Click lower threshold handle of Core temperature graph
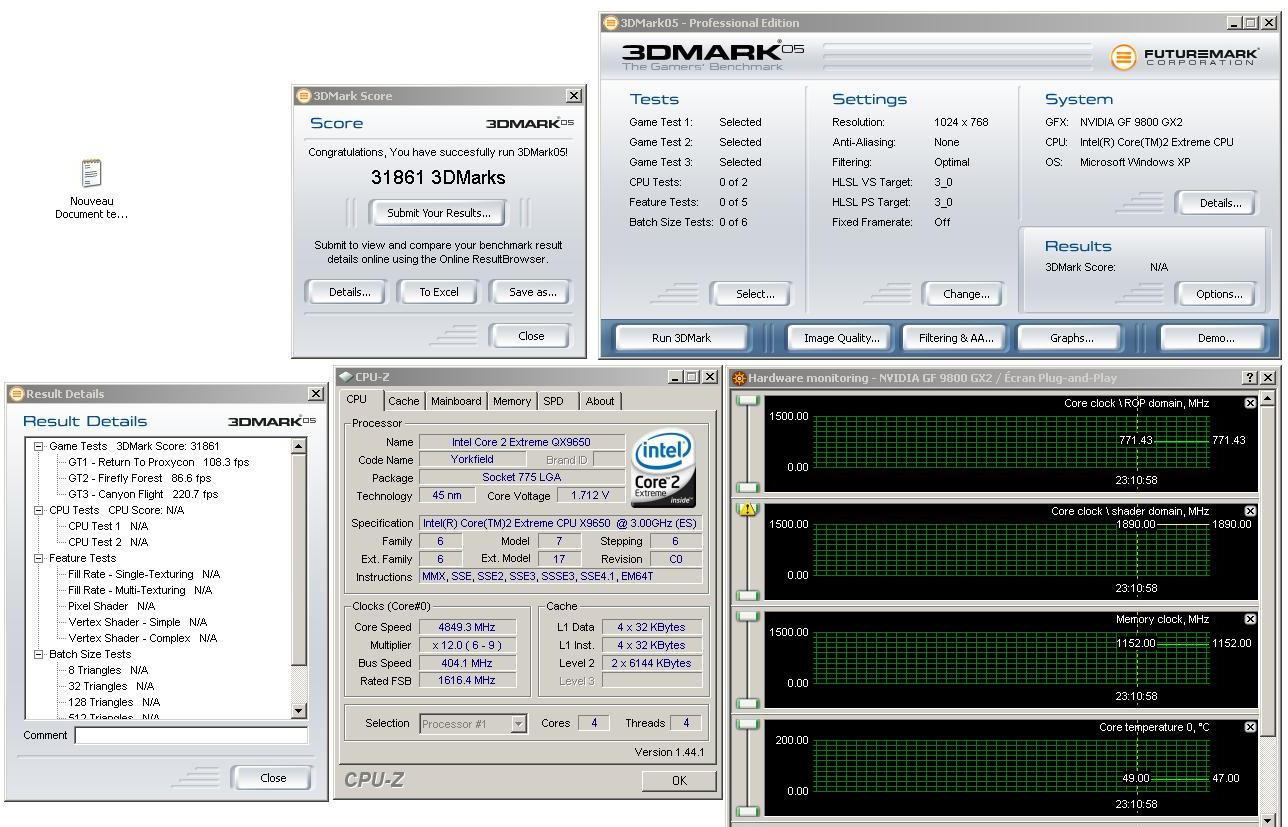The image size is (1288, 827). click(748, 812)
